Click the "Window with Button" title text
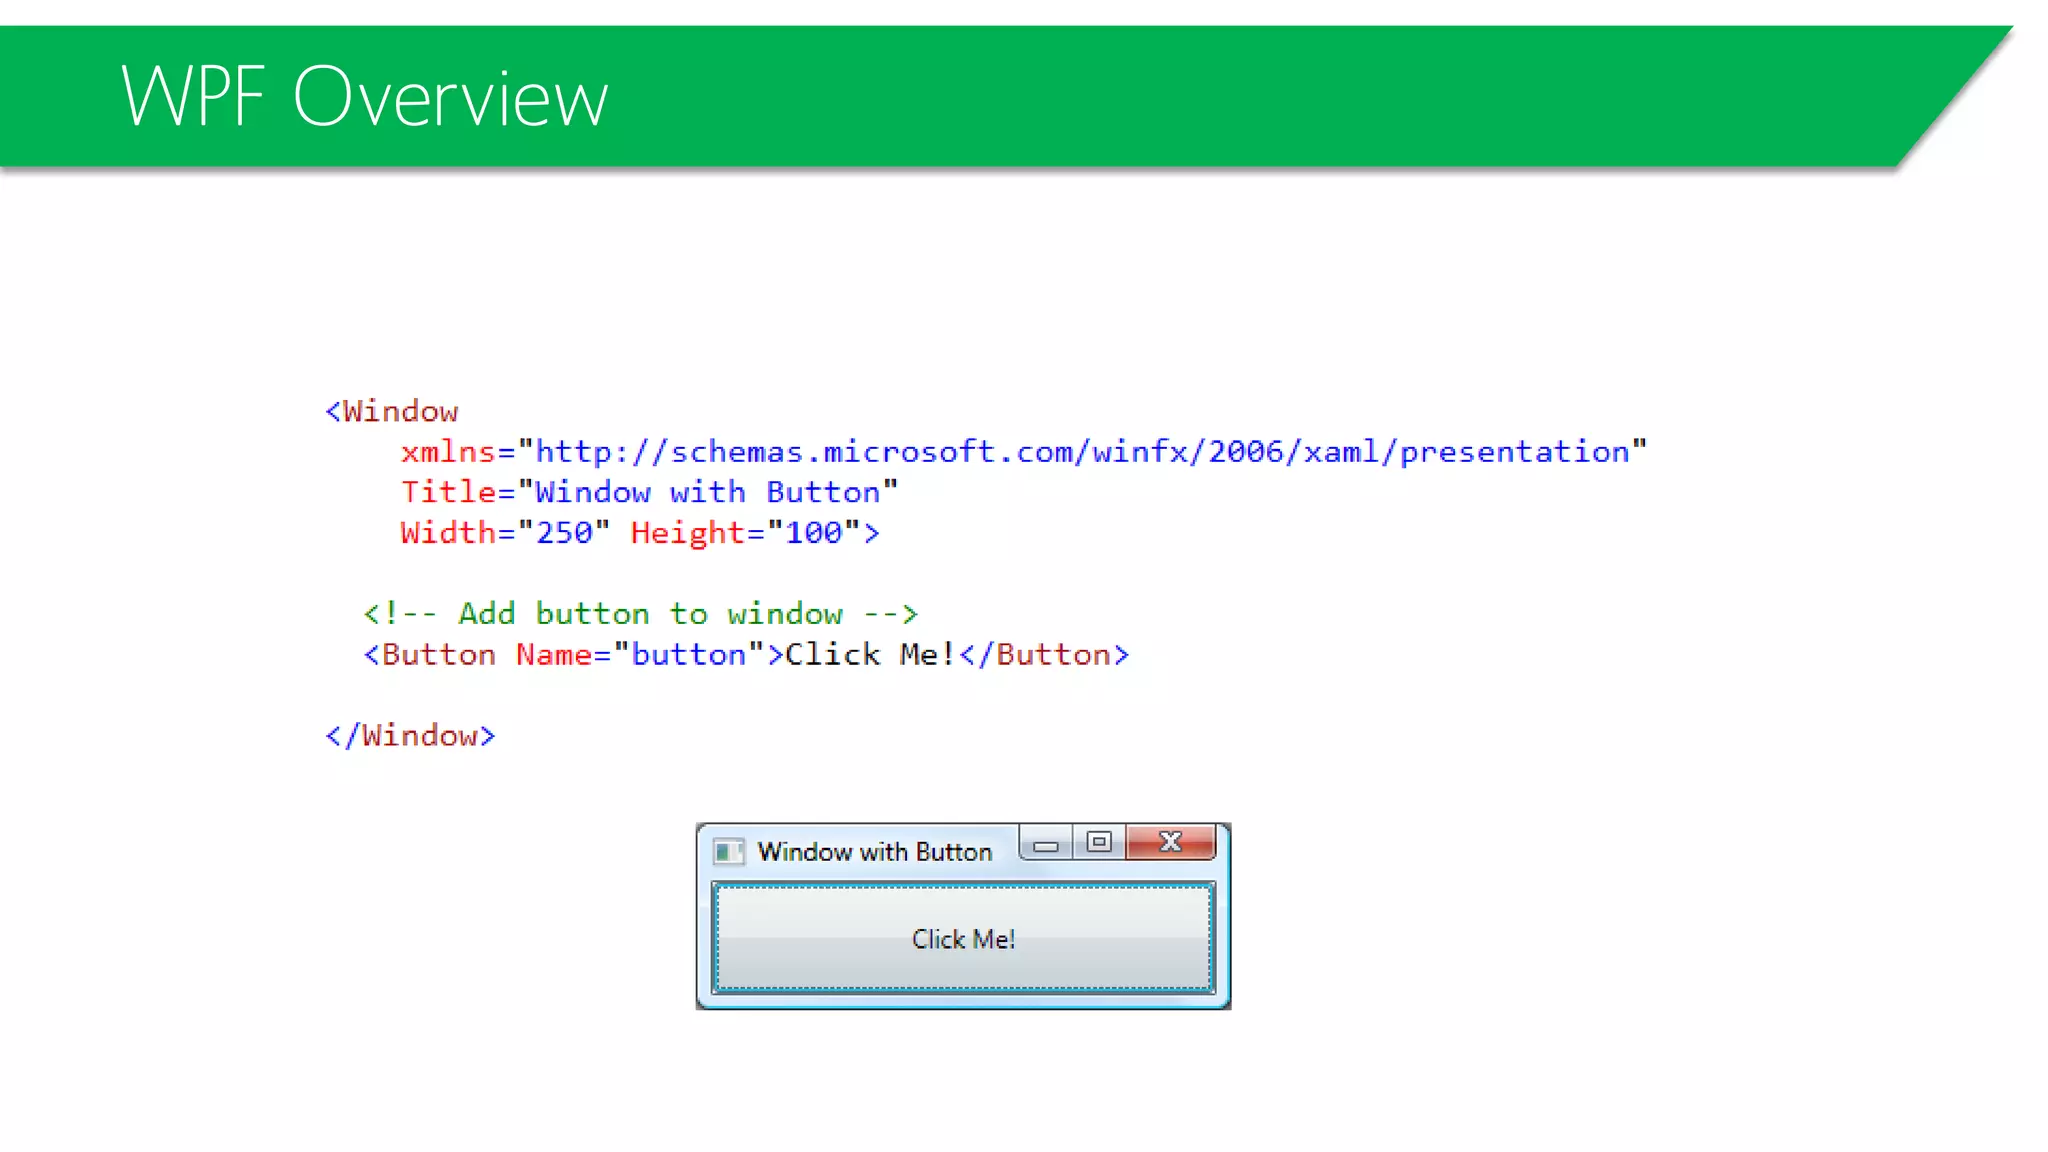This screenshot has width=2048, height=1152. (875, 852)
